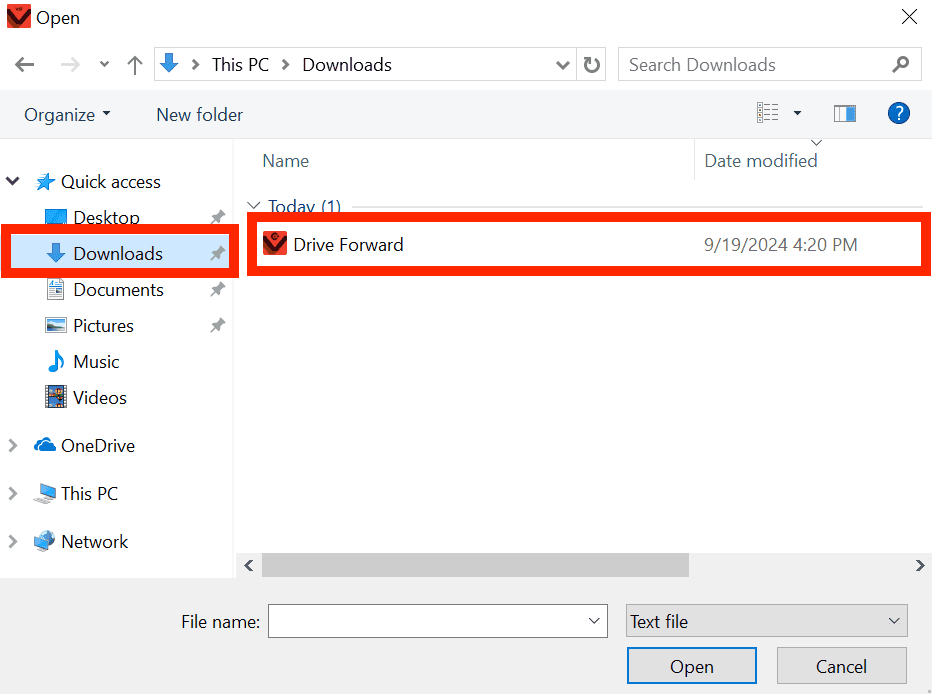
Task: Refresh the Downloads folder view
Action: pyautogui.click(x=591, y=64)
